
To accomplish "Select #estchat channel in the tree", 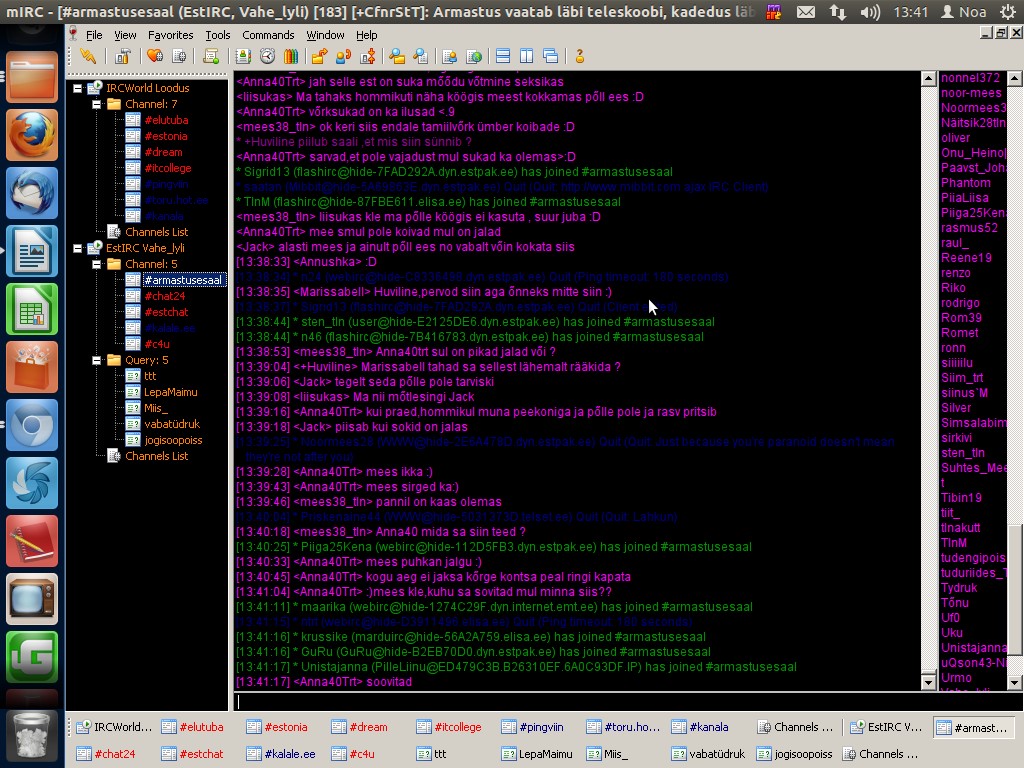I will tap(167, 312).
